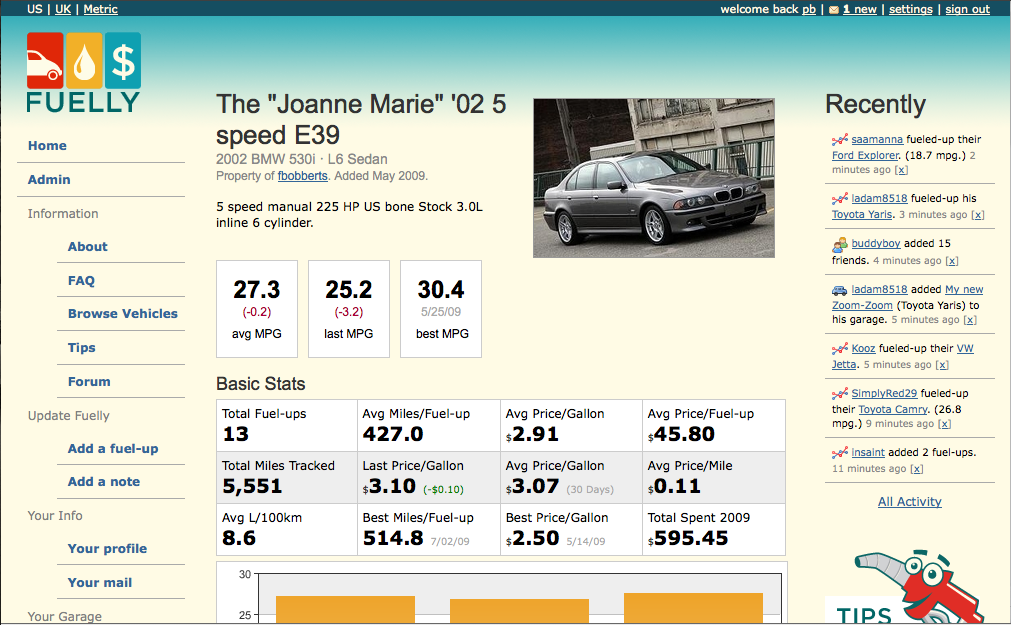This screenshot has height=625, width=1011.
Task: Open SimplyRed29's profile
Action: 884,393
